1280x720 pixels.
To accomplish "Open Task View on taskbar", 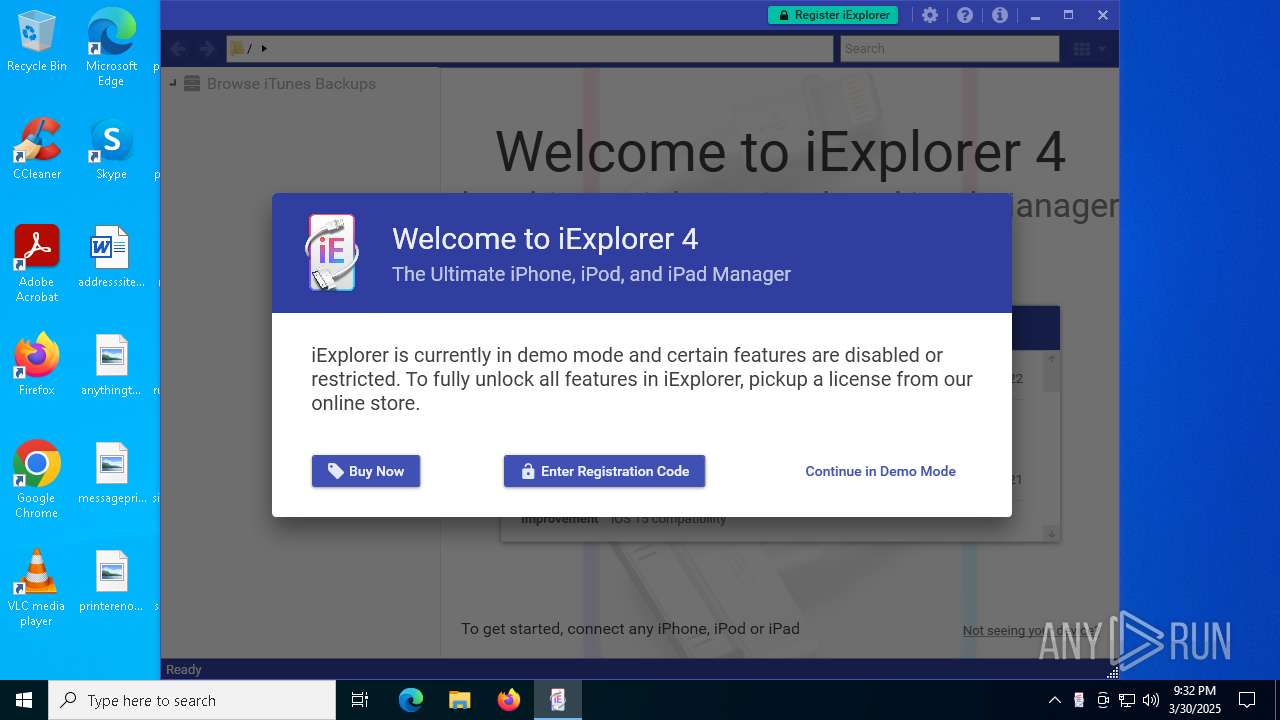I will click(x=360, y=700).
